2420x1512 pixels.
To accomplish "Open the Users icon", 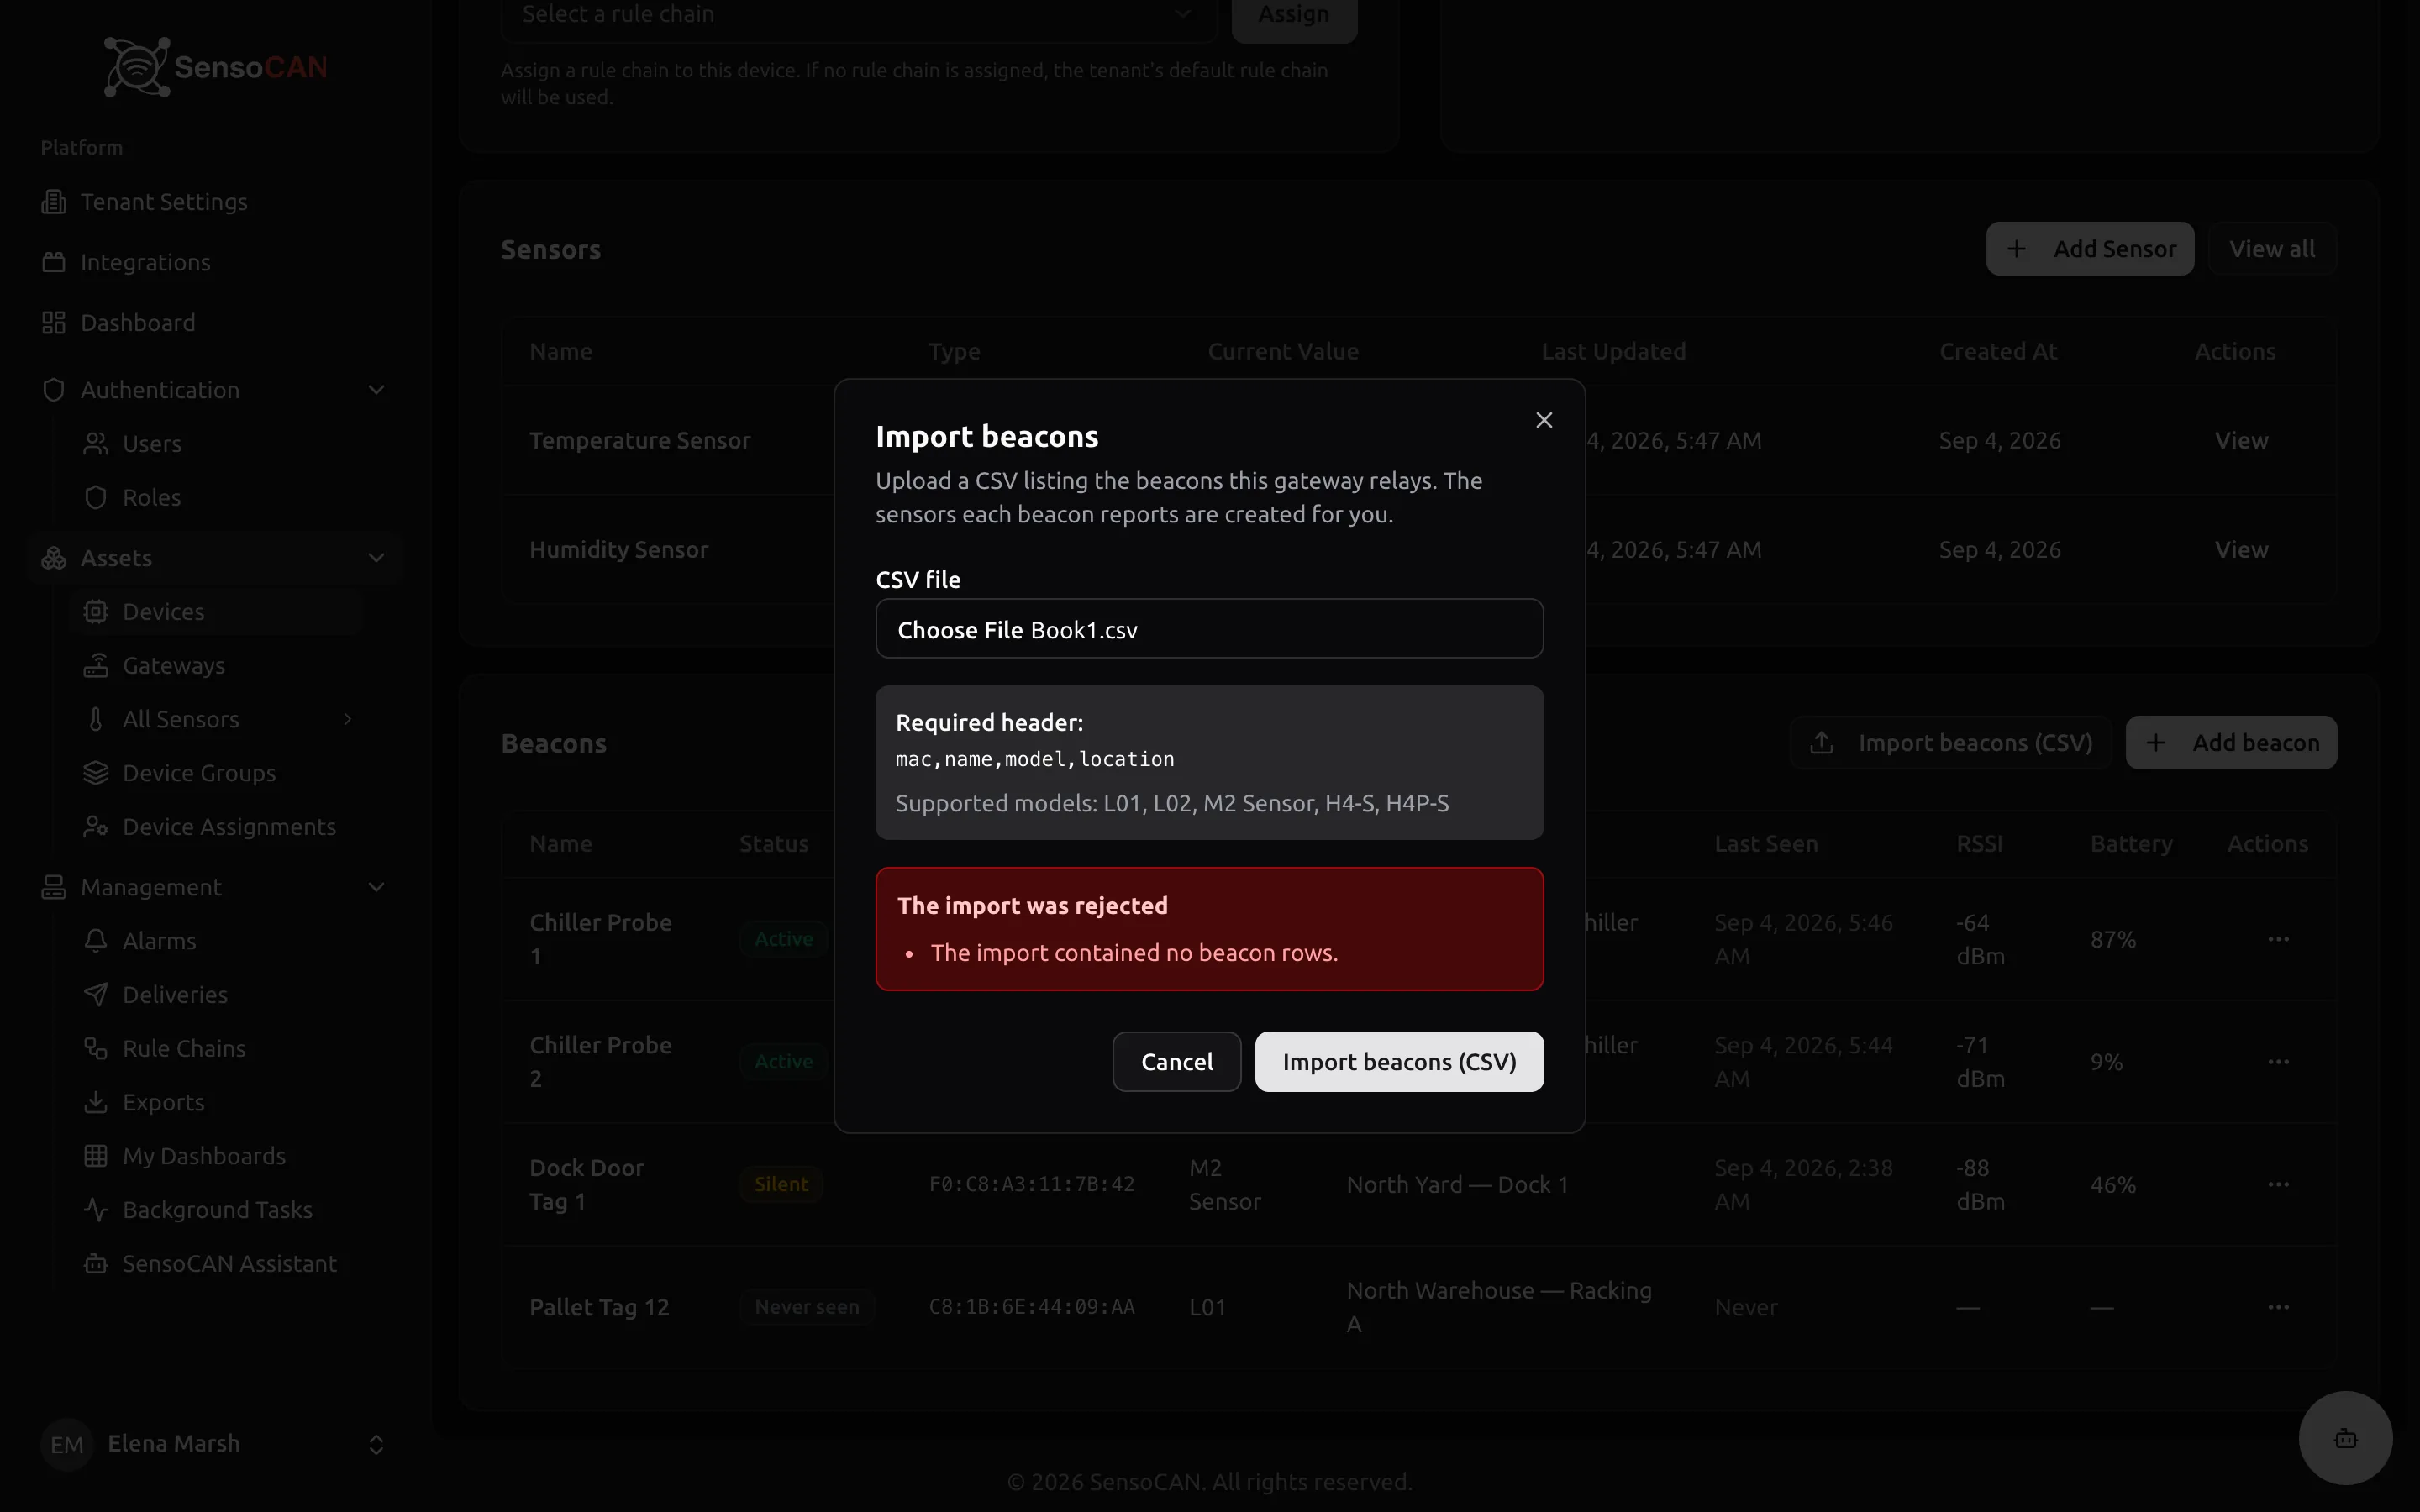I will click(96, 444).
